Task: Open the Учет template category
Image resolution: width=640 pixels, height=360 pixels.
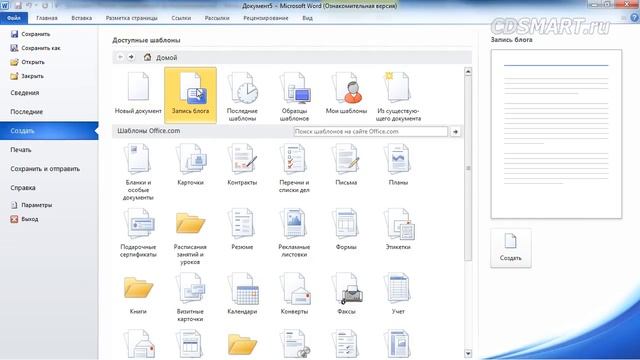Action: pos(398,294)
